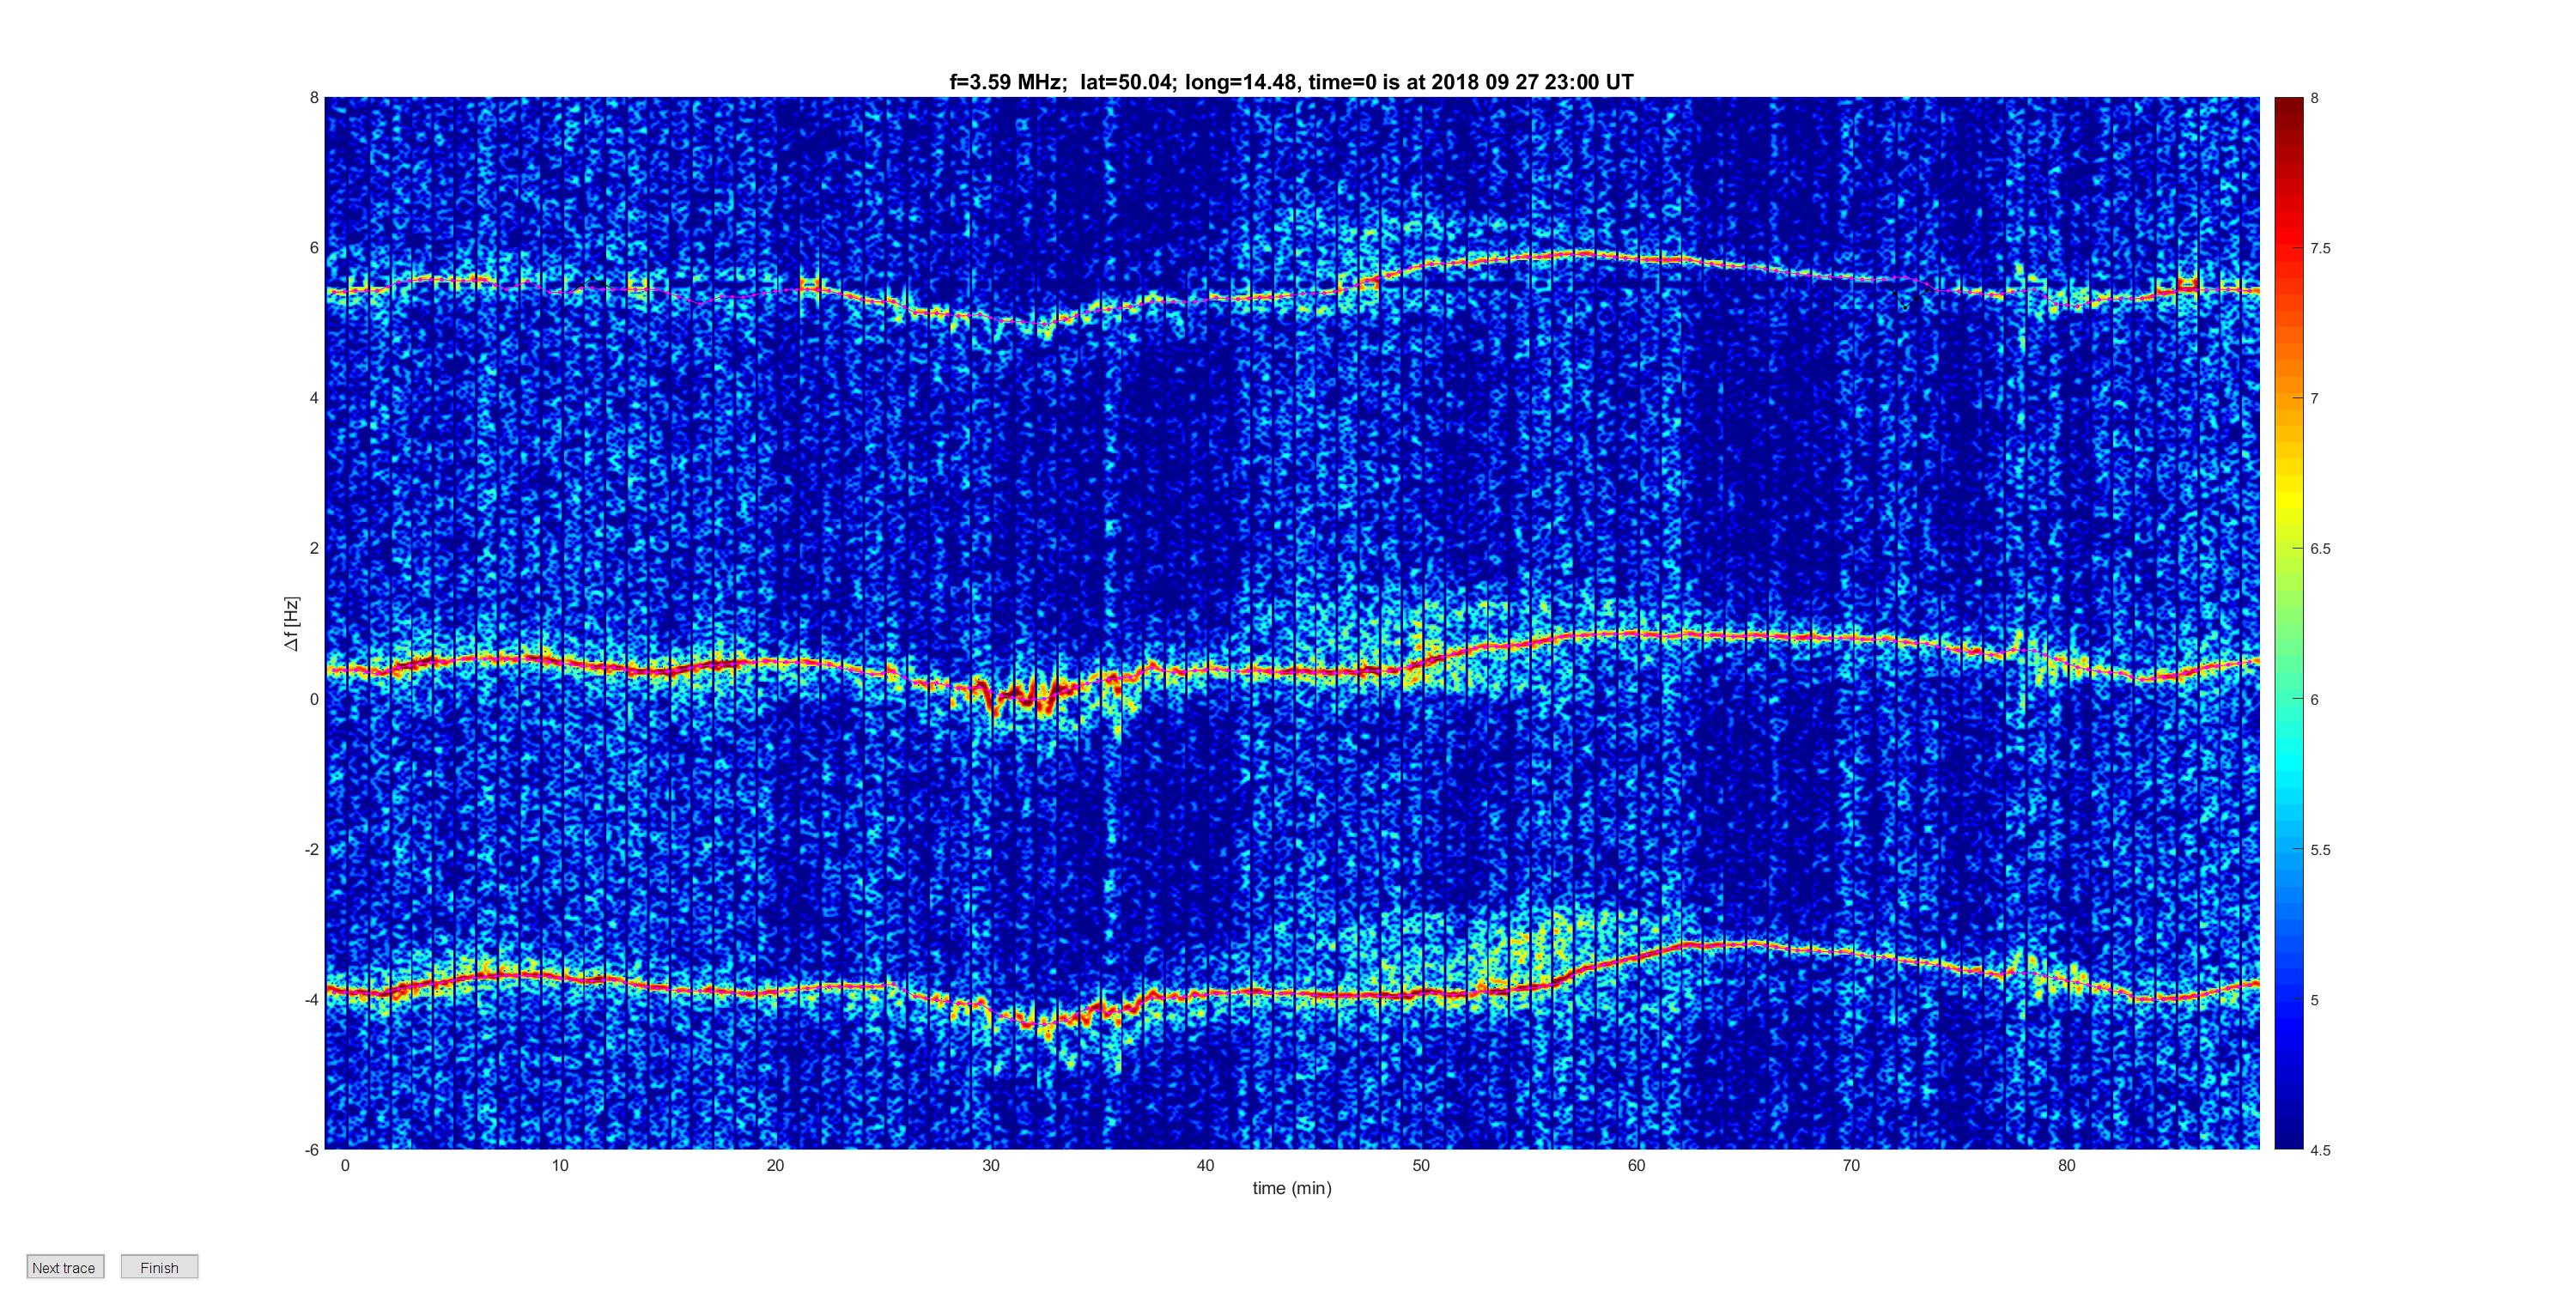Screen dimensions: 2576x1292
Task: Click y-axis tick label 6
Action: (314, 248)
